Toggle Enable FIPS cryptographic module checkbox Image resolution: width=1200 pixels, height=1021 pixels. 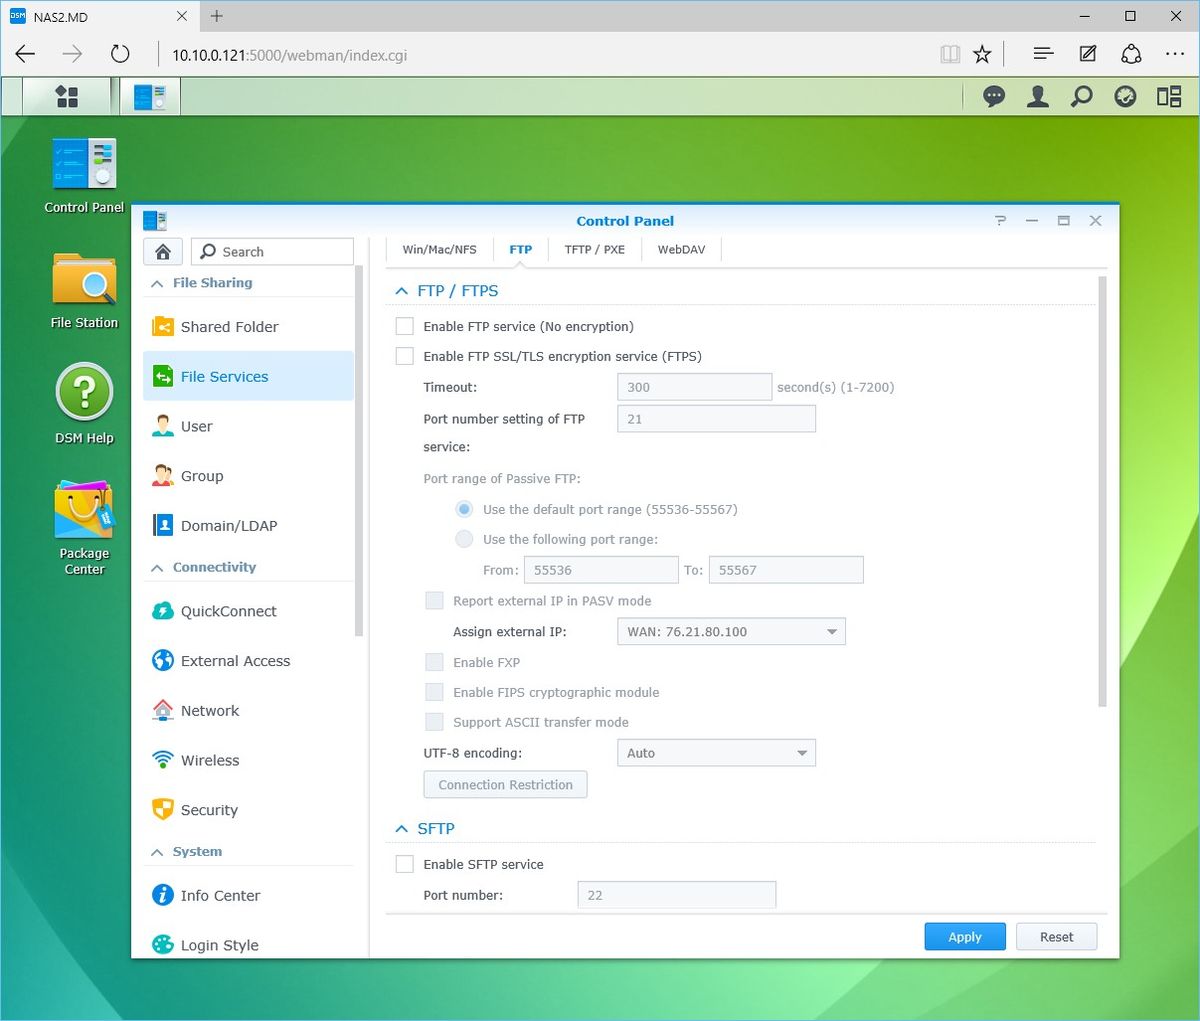point(434,692)
